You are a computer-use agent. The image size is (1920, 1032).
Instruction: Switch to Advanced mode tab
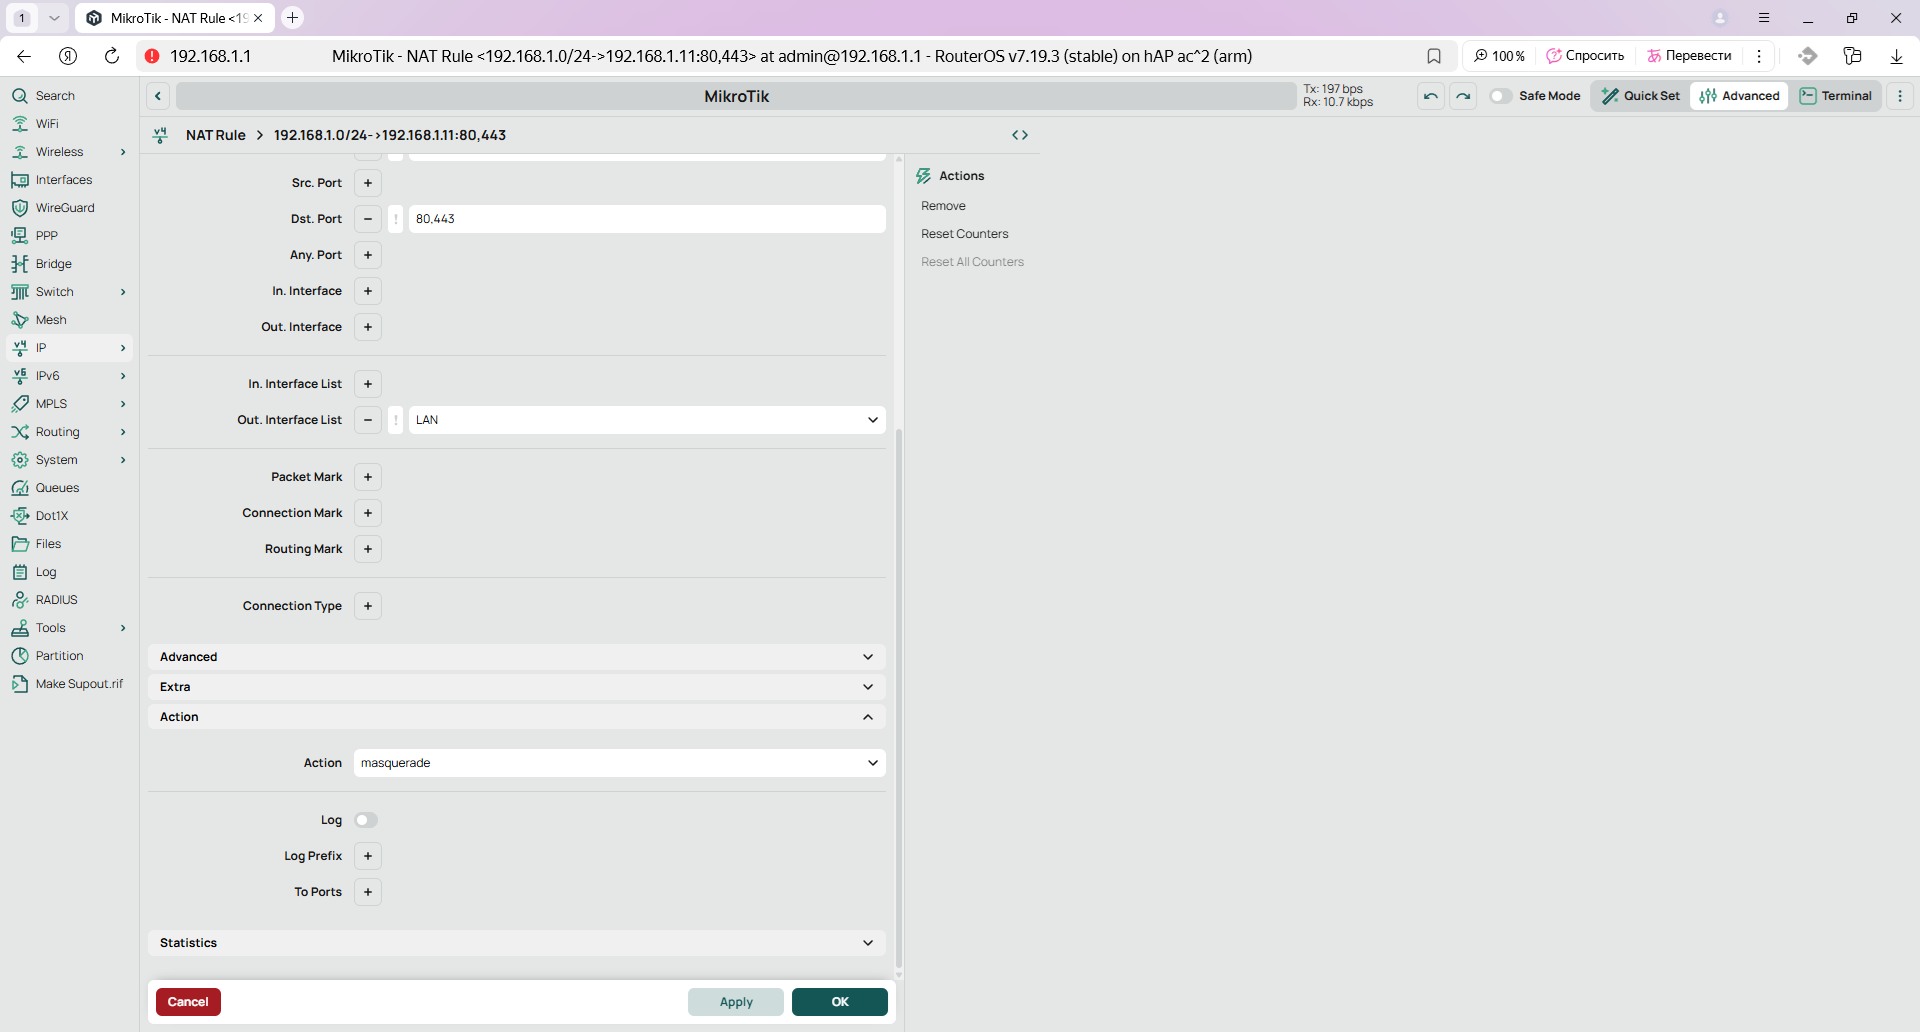coord(1739,96)
